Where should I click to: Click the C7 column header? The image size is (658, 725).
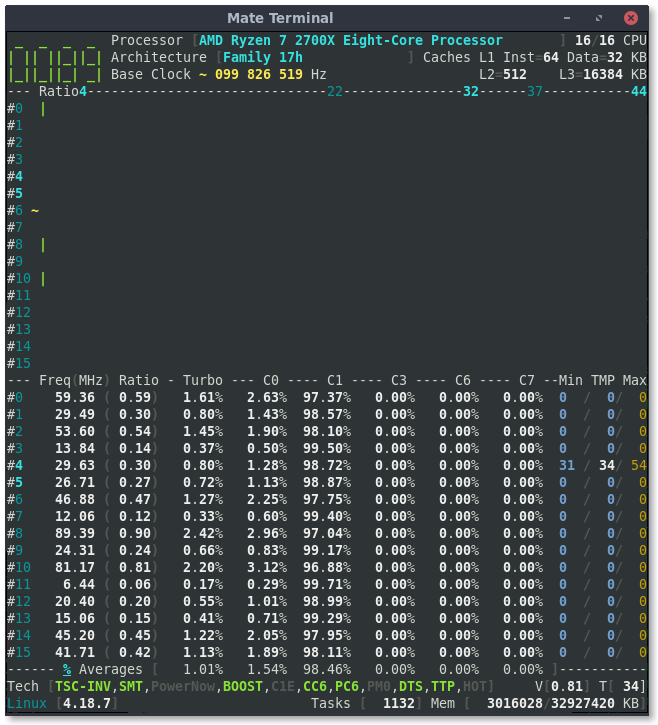point(526,381)
